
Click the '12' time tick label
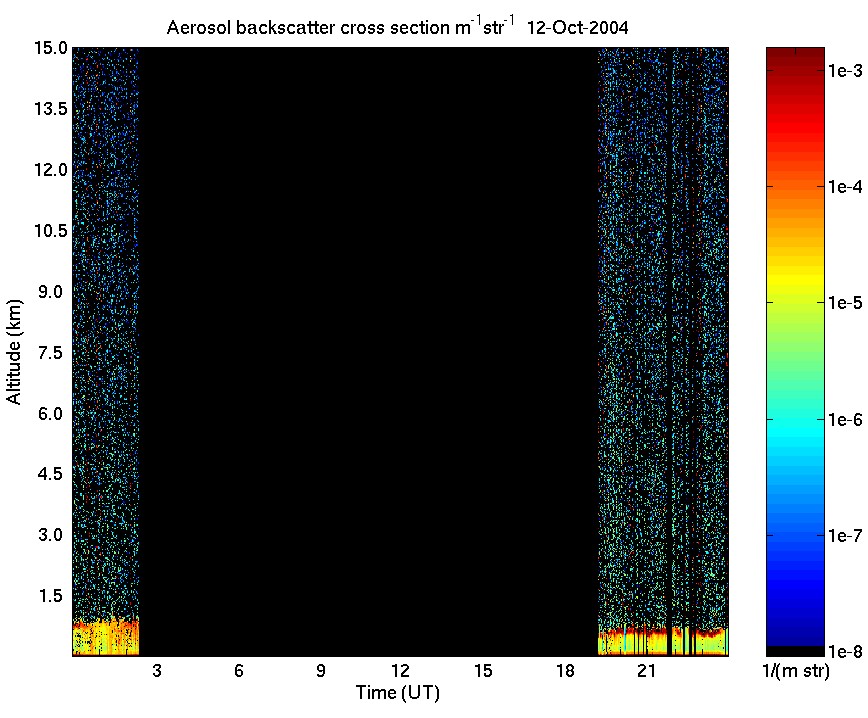pos(401,671)
